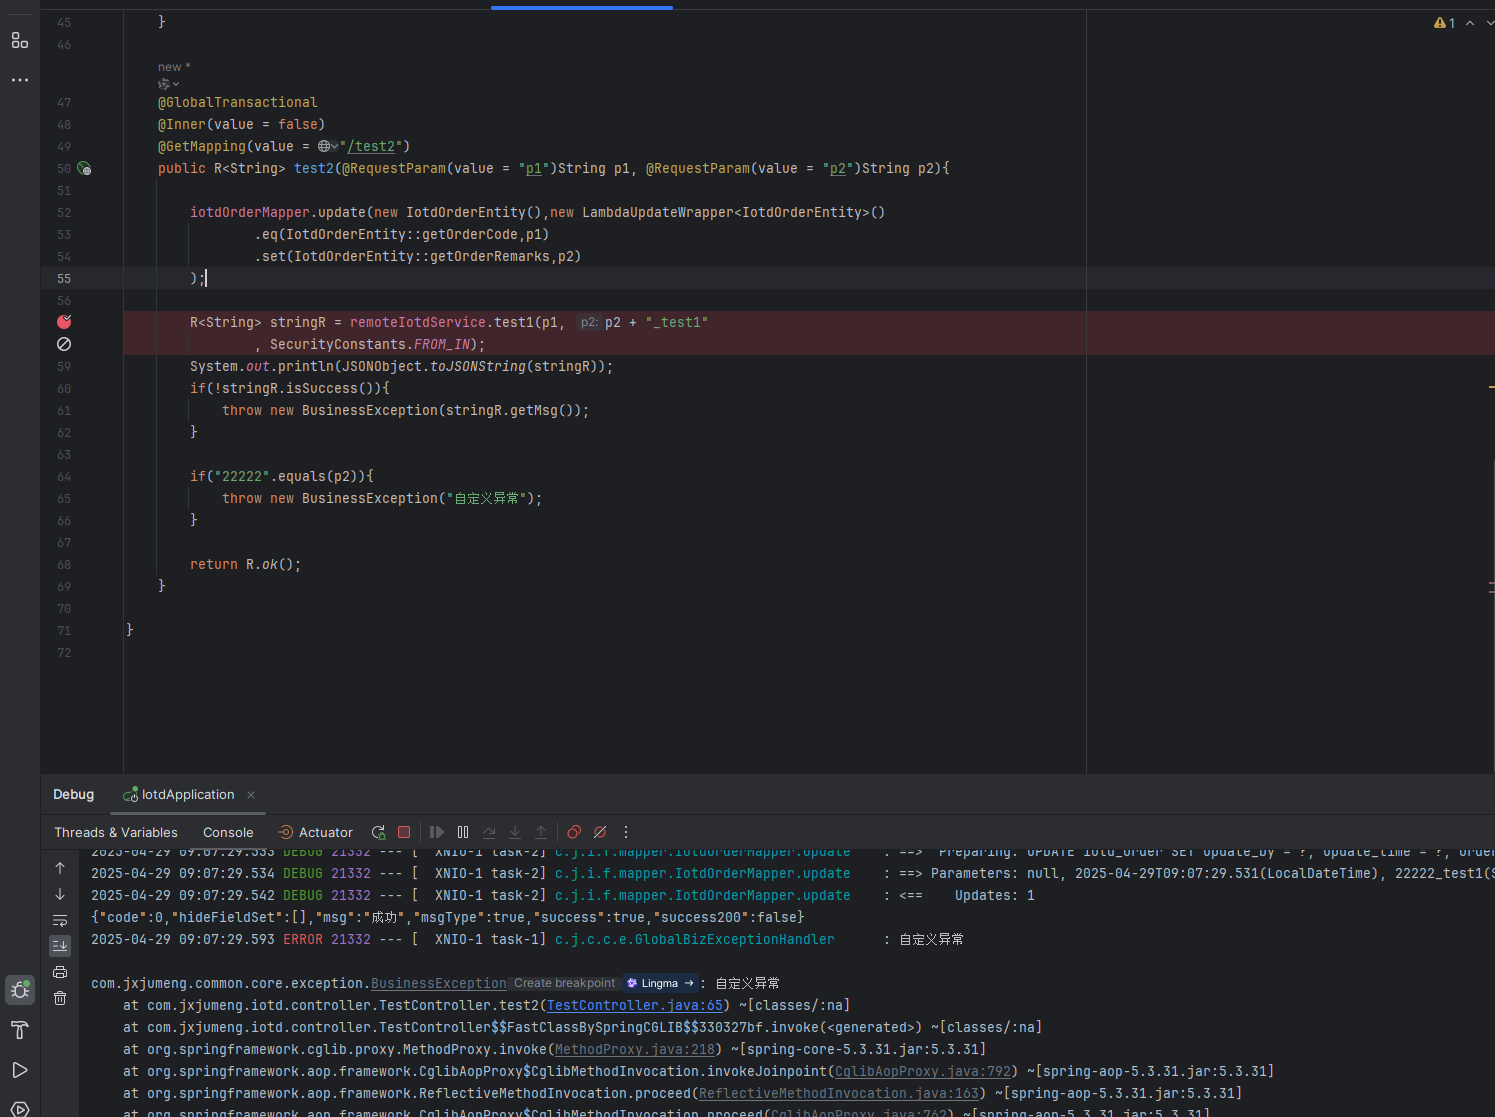Click the Rerun iotdApplication debug icon
This screenshot has width=1495, height=1117.
click(x=378, y=832)
